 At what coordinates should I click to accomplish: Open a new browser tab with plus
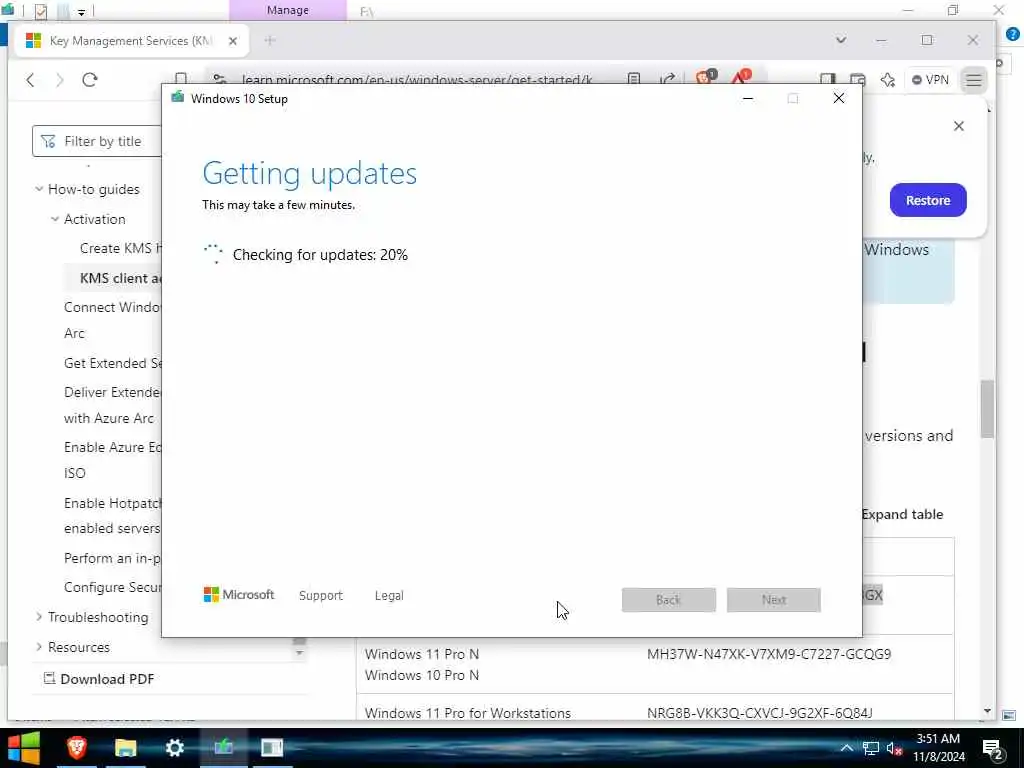[x=270, y=40]
